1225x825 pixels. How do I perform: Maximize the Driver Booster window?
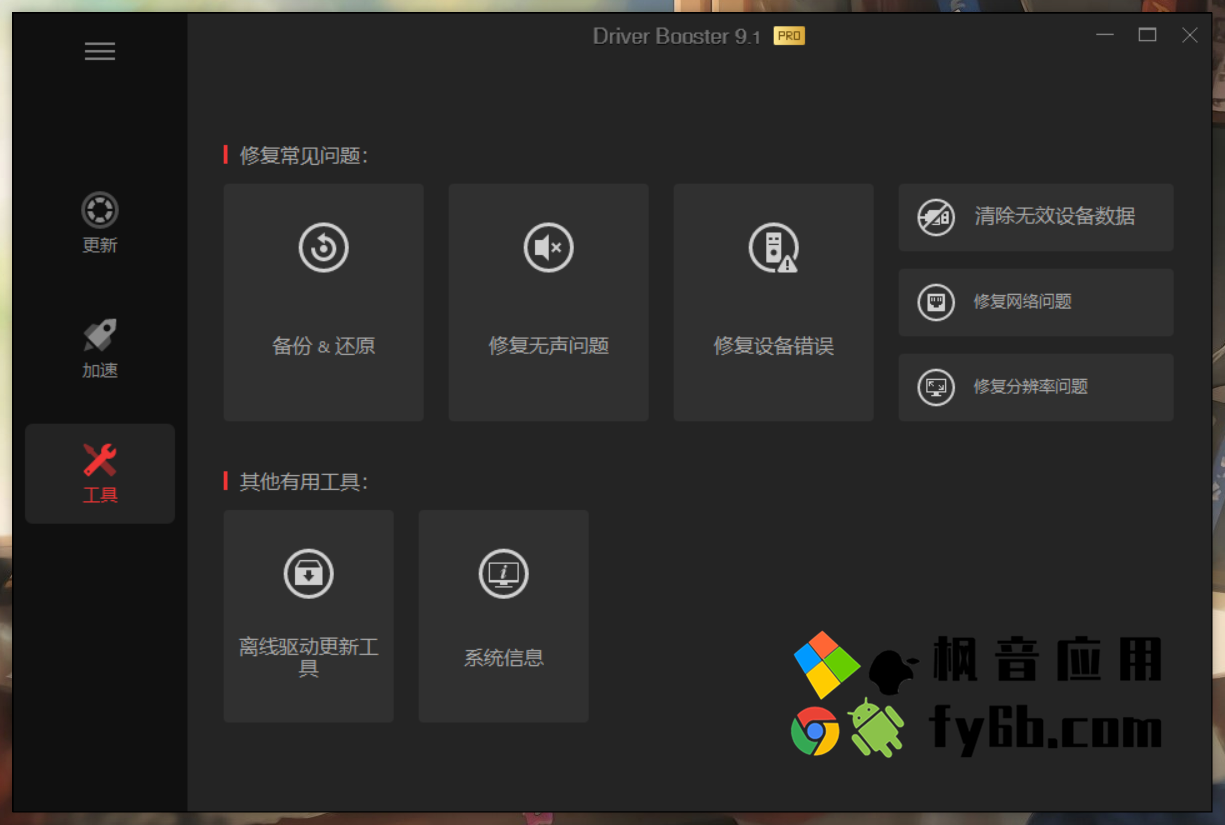point(1147,35)
